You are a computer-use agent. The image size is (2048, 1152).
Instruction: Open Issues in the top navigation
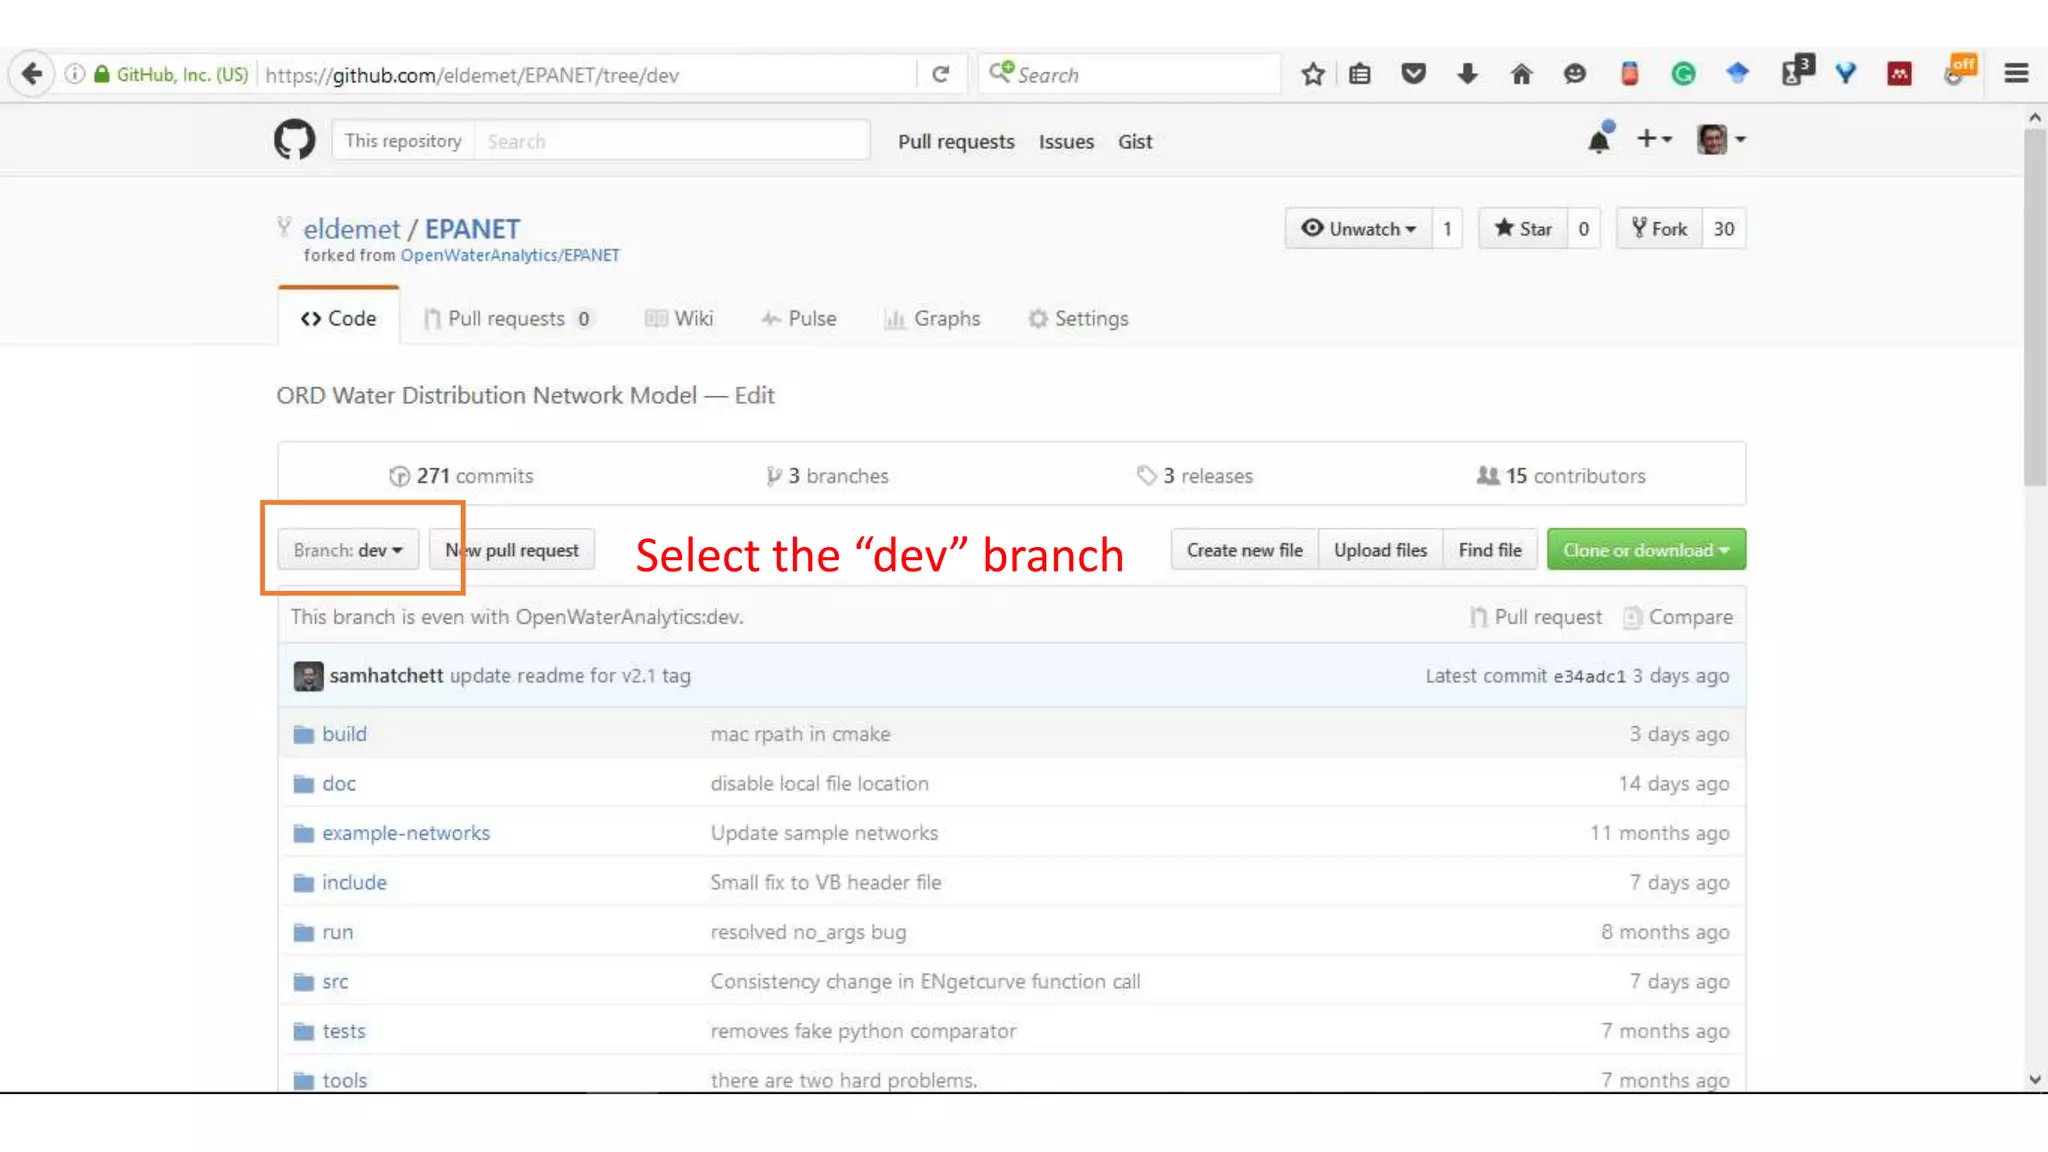click(1066, 141)
